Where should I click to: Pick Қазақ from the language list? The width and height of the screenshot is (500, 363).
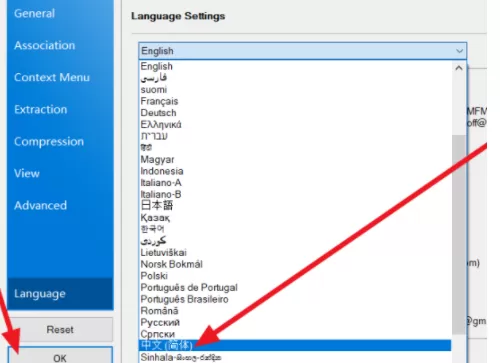coord(295,217)
